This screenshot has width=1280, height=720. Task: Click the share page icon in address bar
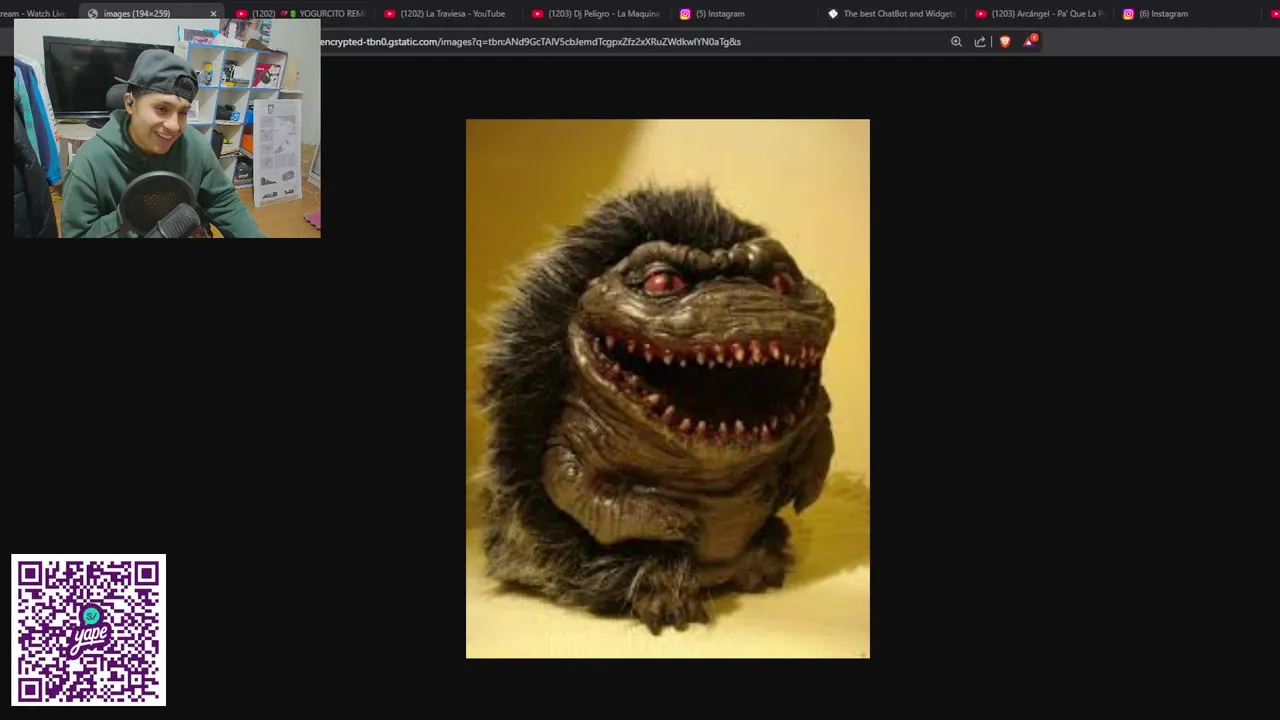(980, 42)
